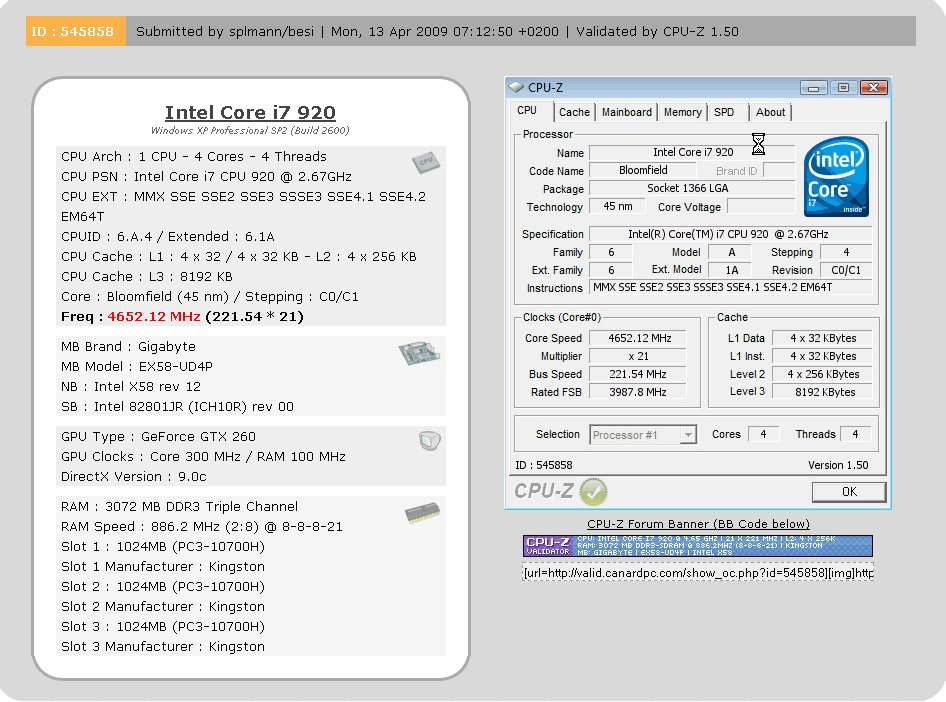Open the About tab
946x702 pixels.
pos(770,112)
